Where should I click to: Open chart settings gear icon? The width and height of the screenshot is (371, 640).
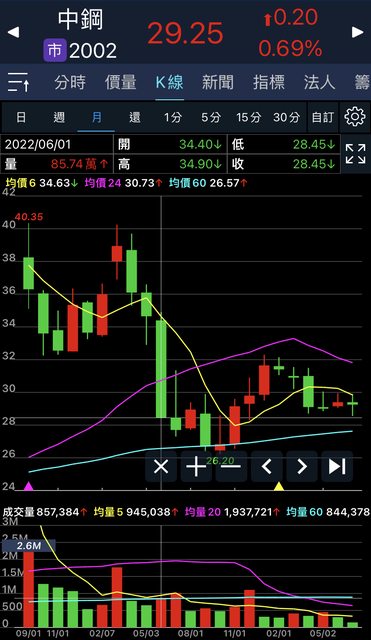click(355, 117)
